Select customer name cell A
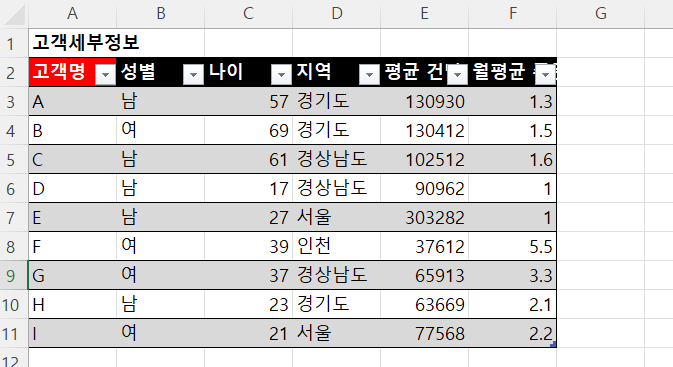Viewport: 673px width, 367px height. [x=73, y=101]
